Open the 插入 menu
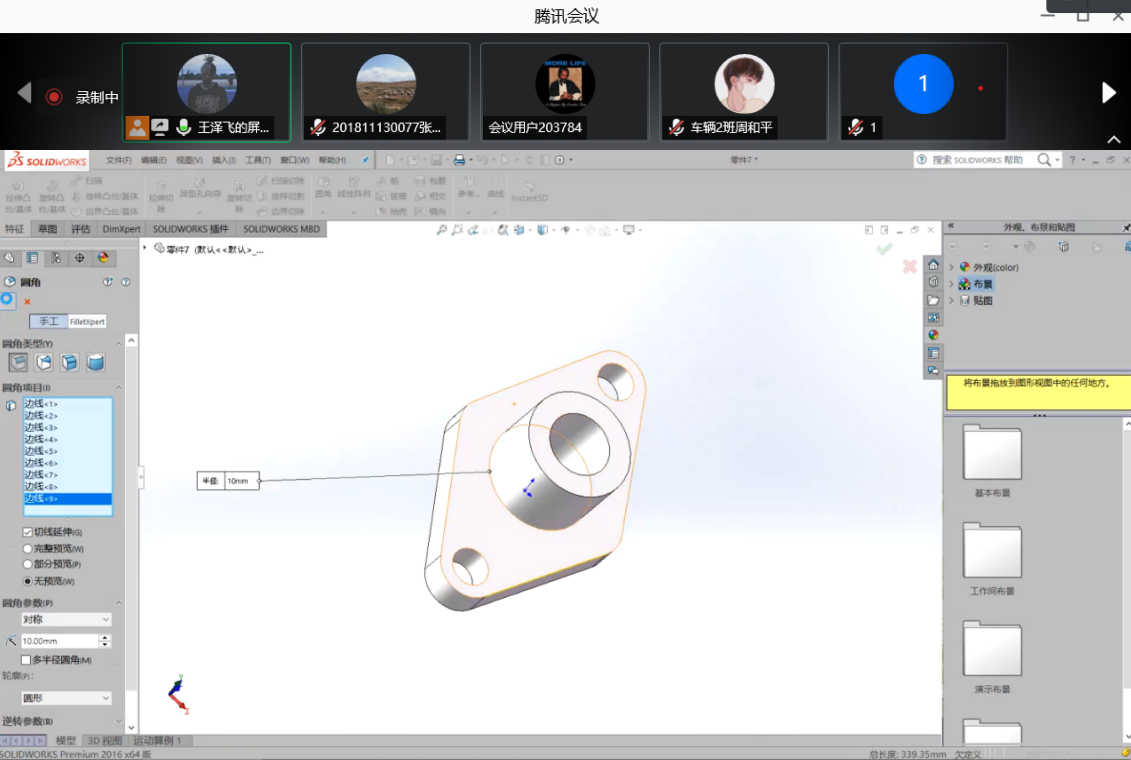This screenshot has width=1131, height=760. 222,160
